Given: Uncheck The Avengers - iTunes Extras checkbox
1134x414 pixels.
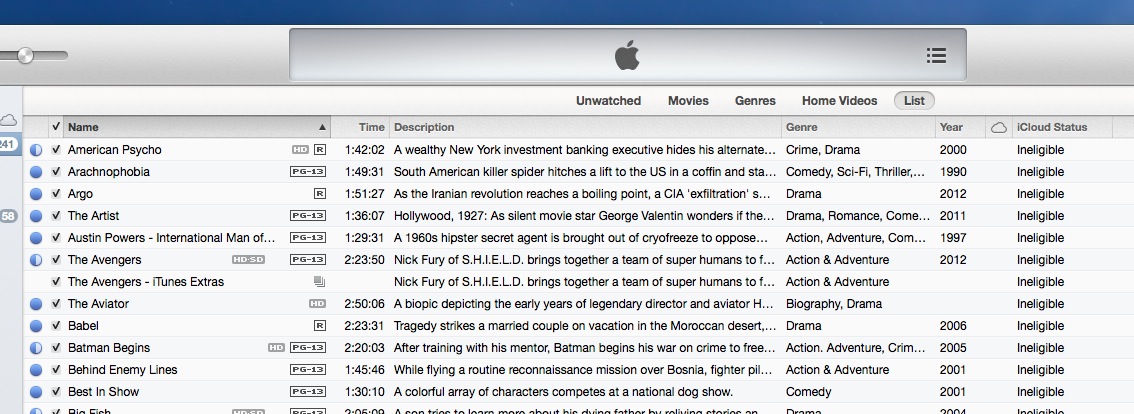Looking at the screenshot, I should pyautogui.click(x=56, y=282).
